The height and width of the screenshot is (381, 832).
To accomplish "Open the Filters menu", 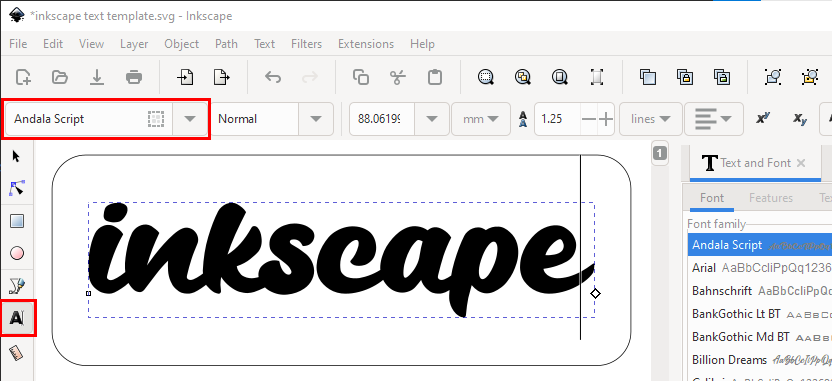I will point(306,44).
